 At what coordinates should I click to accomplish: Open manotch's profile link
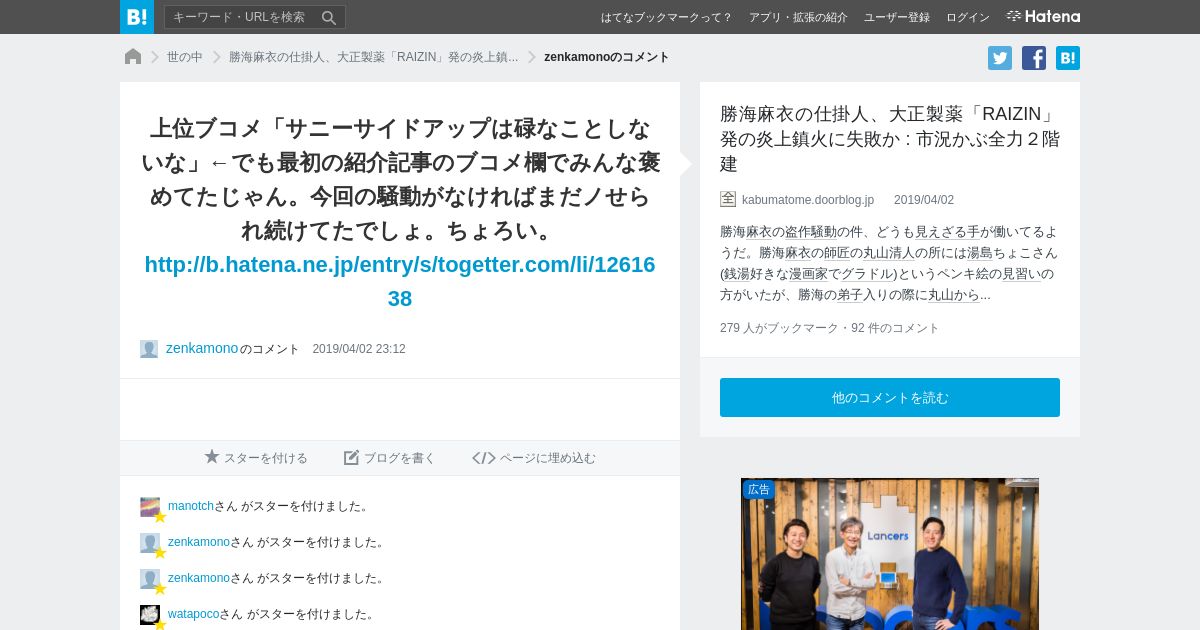tap(191, 506)
